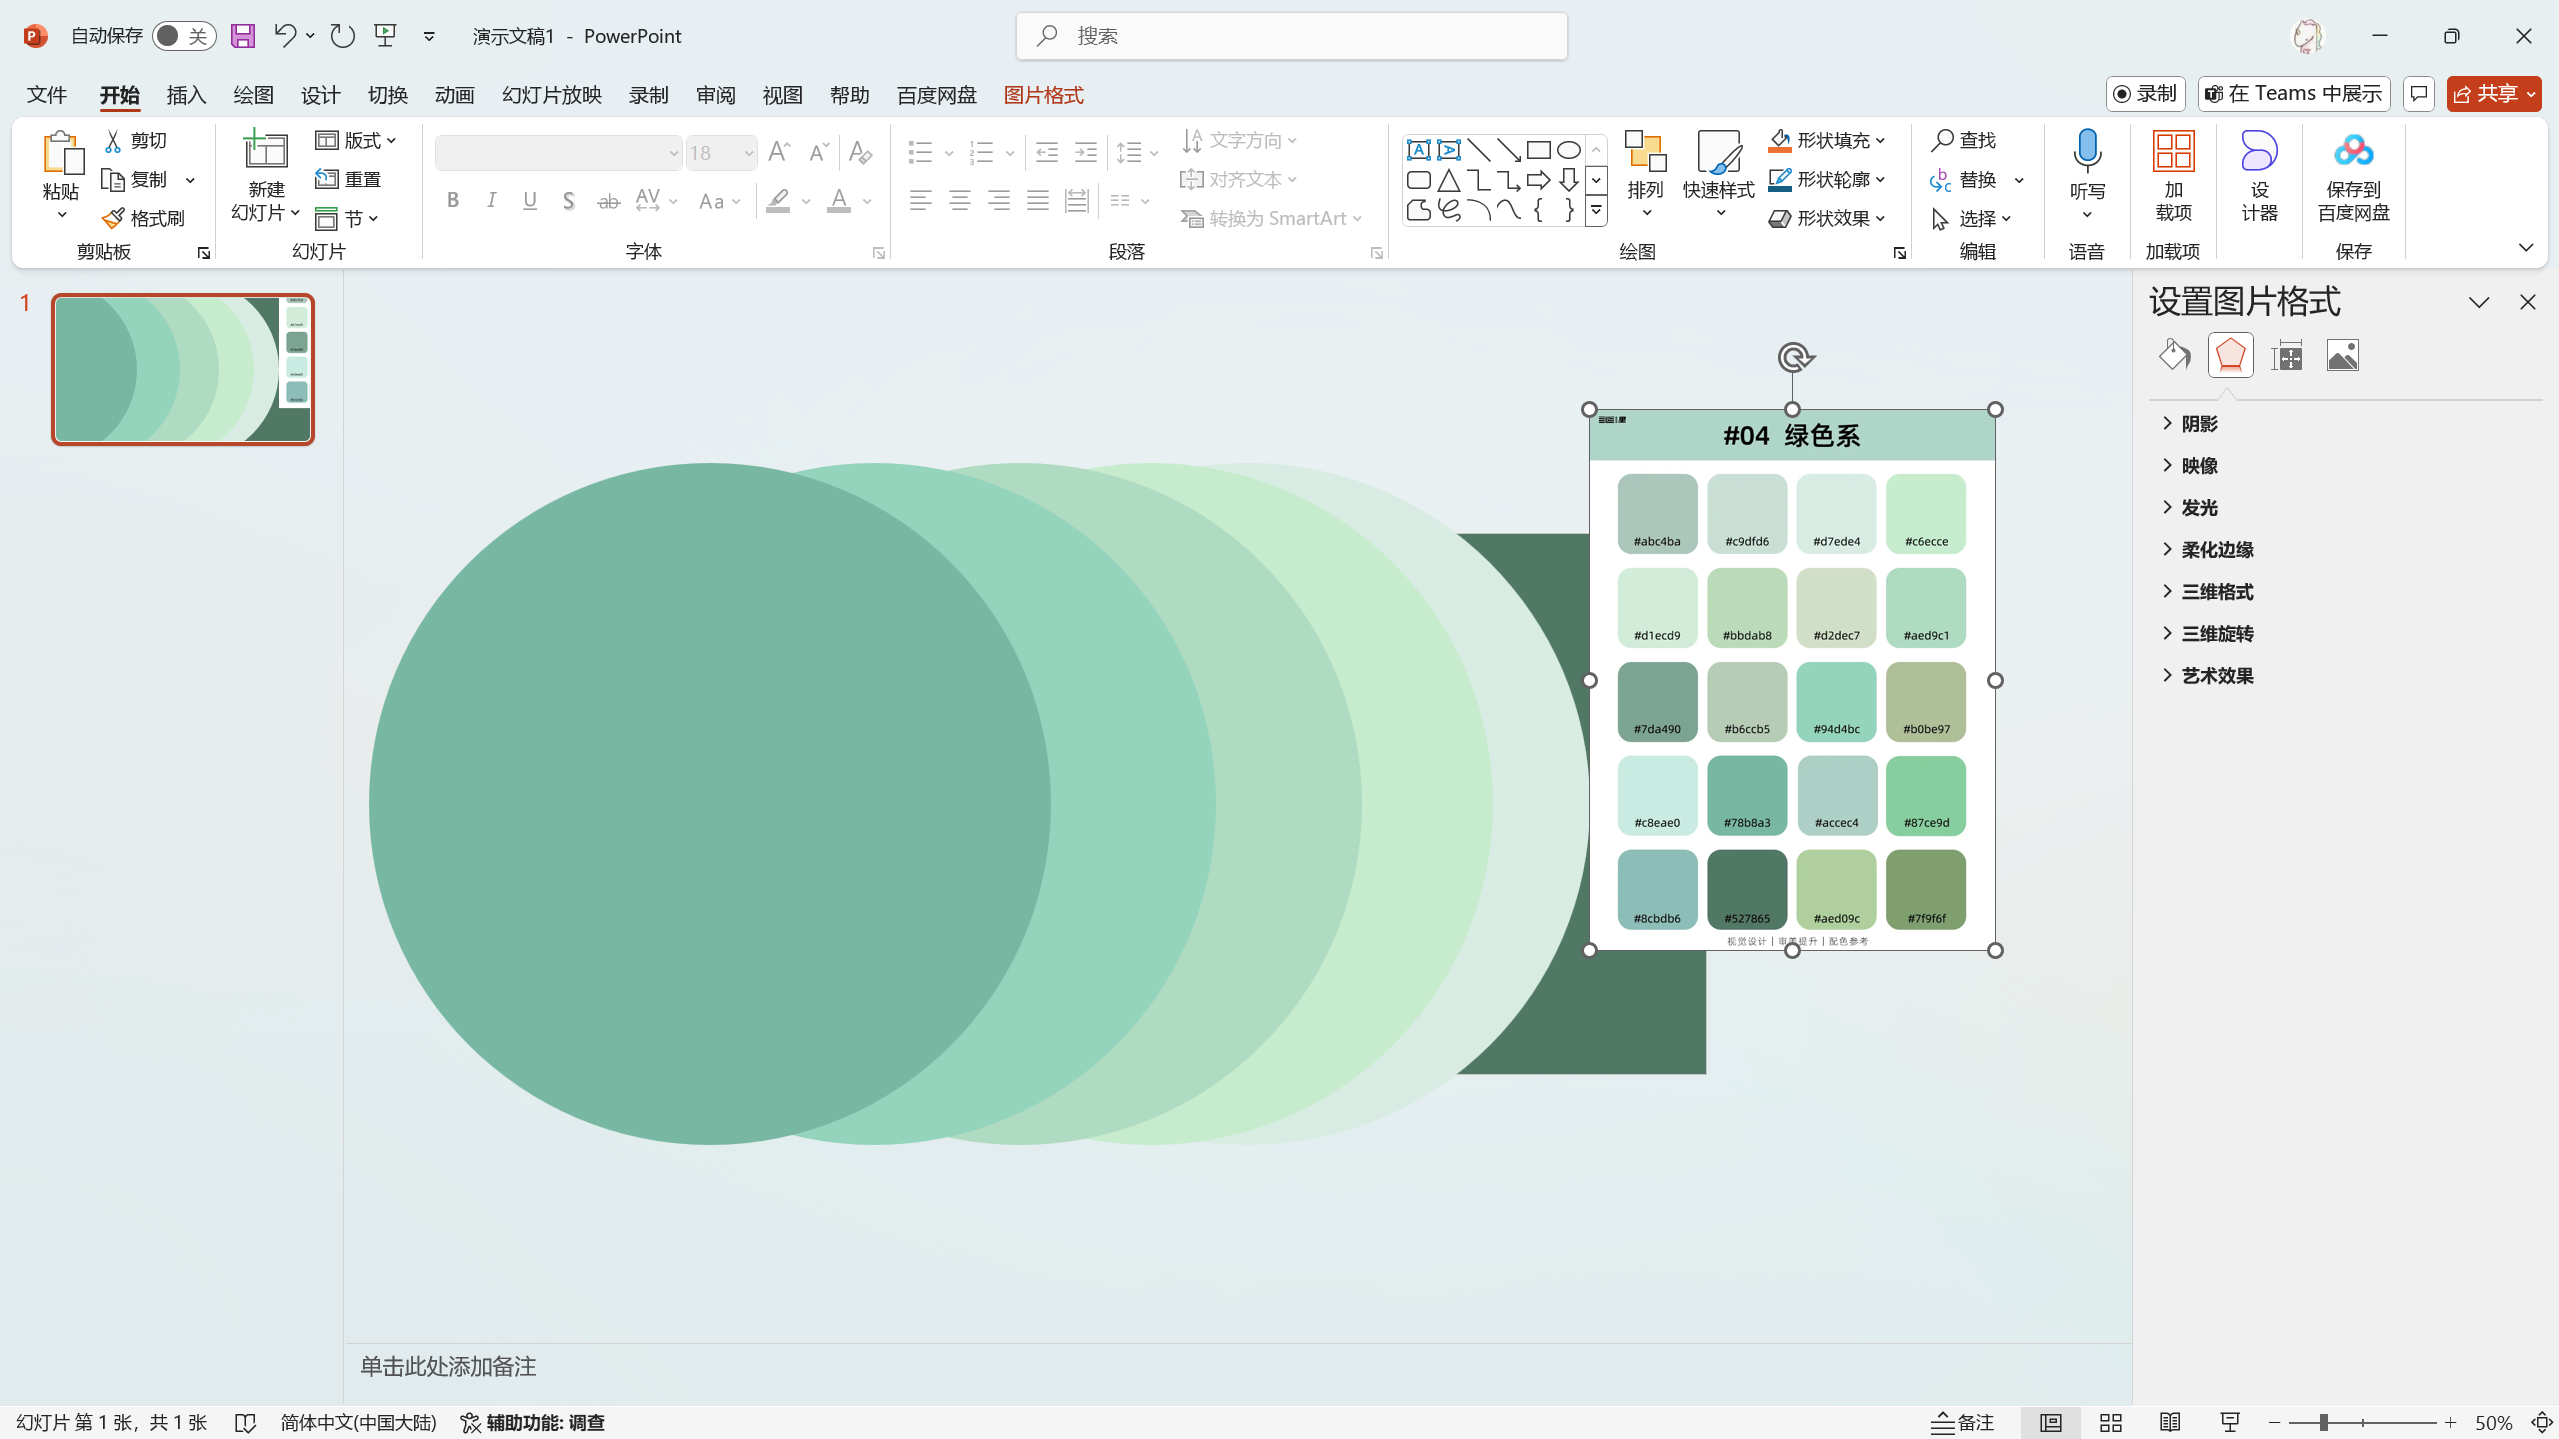Screen dimensions: 2559x1439
Task: Open the File (文件) menu
Action: click(x=47, y=95)
